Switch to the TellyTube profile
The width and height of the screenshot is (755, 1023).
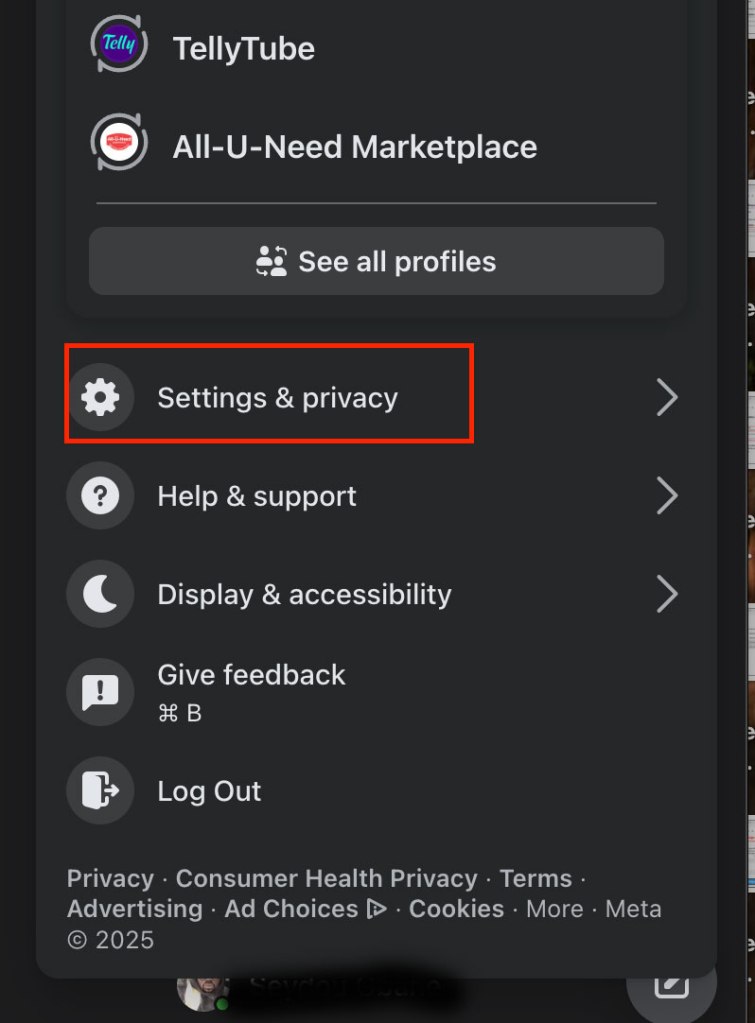coord(243,48)
